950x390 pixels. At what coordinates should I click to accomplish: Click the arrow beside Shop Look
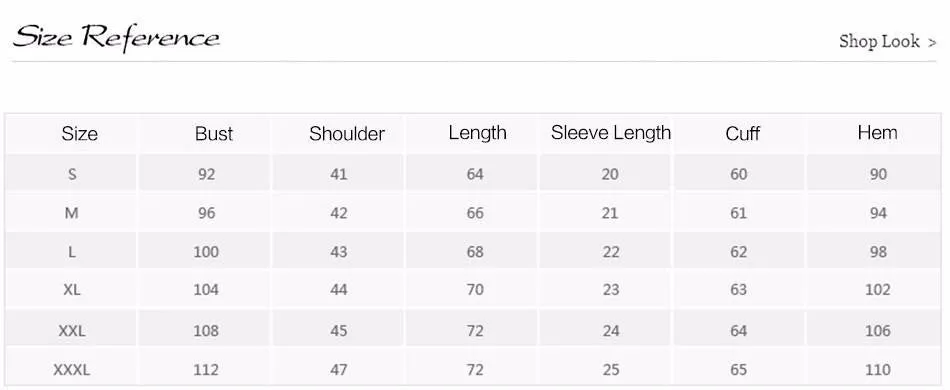pyautogui.click(x=932, y=42)
